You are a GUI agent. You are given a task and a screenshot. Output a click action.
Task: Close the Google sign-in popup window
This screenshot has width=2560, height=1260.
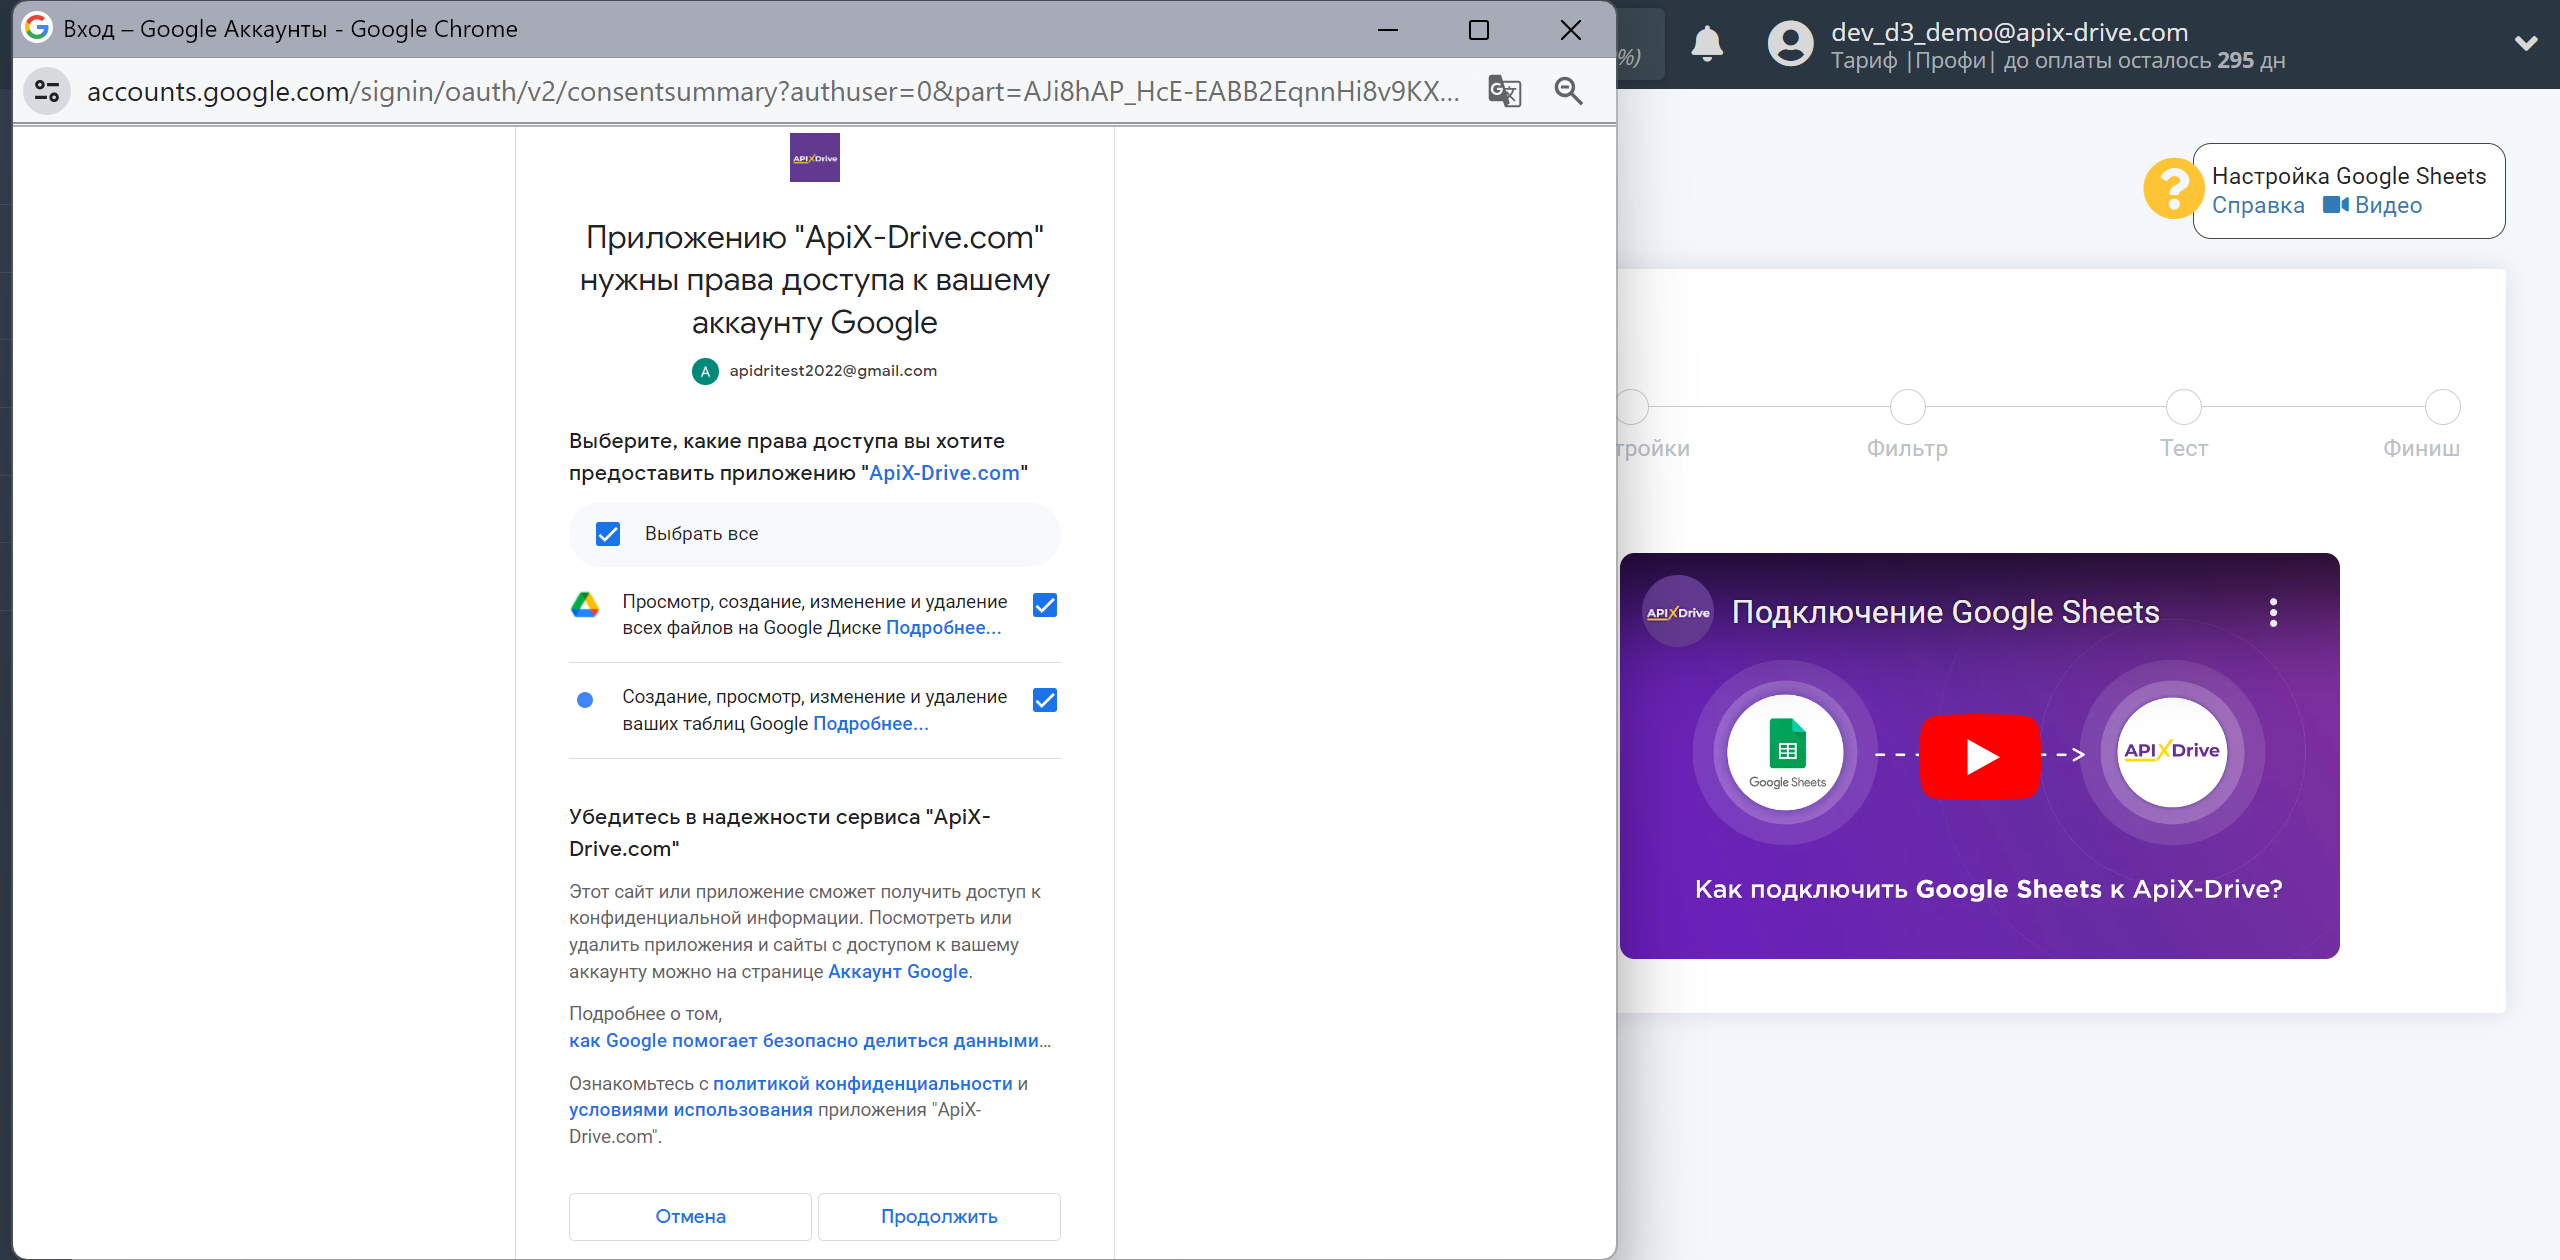(1571, 30)
